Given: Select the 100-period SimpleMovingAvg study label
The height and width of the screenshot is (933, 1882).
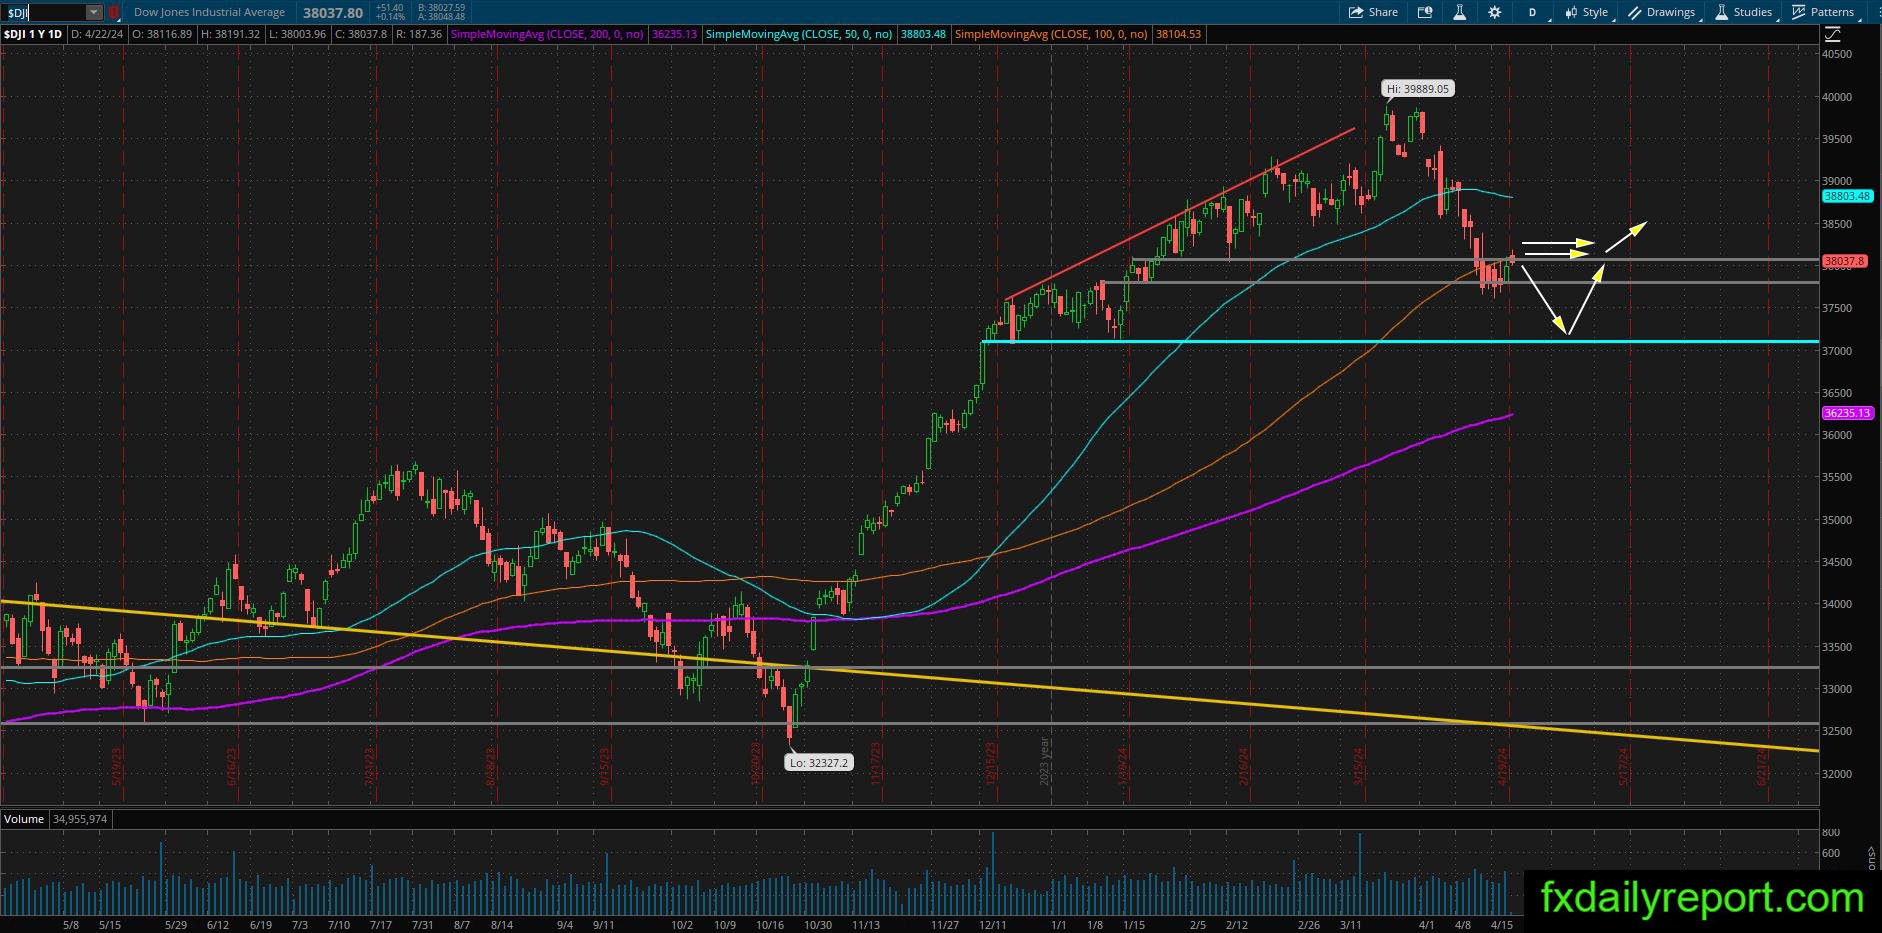Looking at the screenshot, I should tap(1051, 34).
